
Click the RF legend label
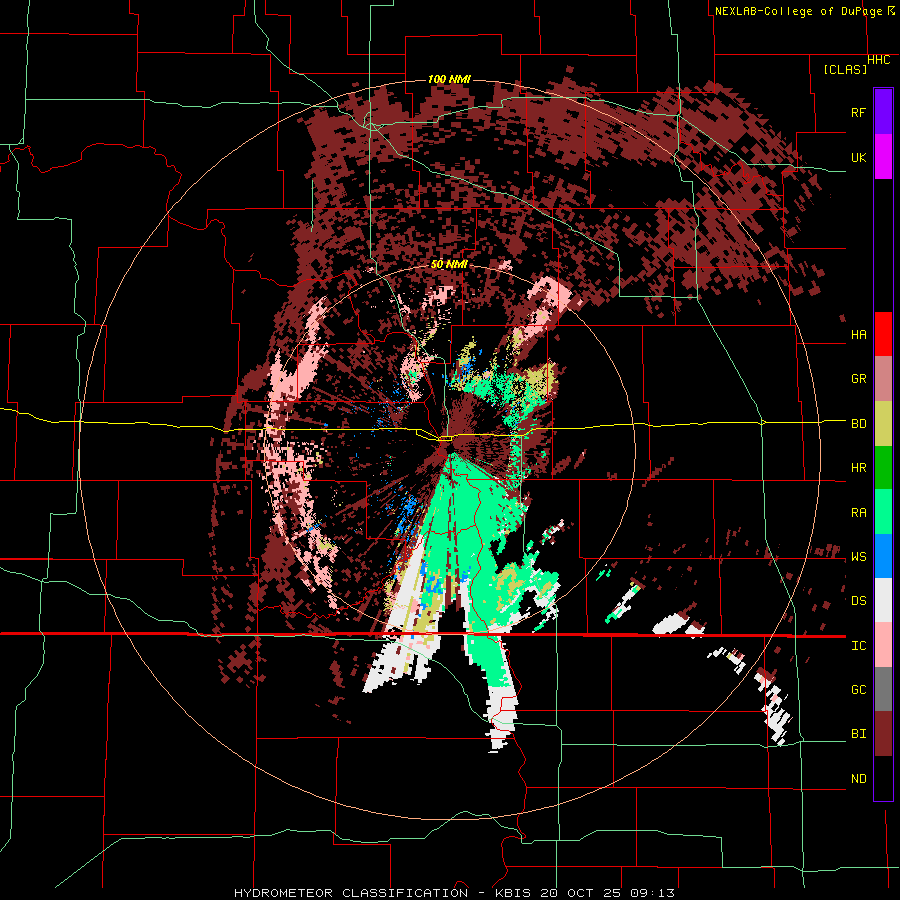(859, 112)
